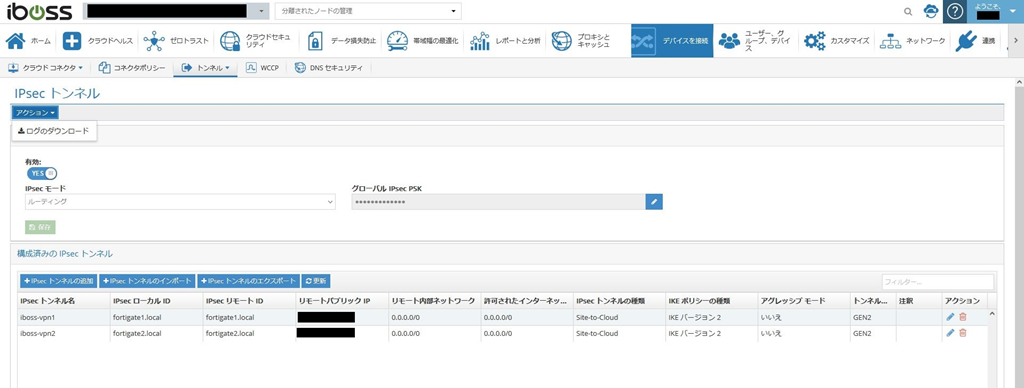Open ユーザー、グループ、デバイス people icon
This screenshot has width=1024, height=388.
pos(729,40)
